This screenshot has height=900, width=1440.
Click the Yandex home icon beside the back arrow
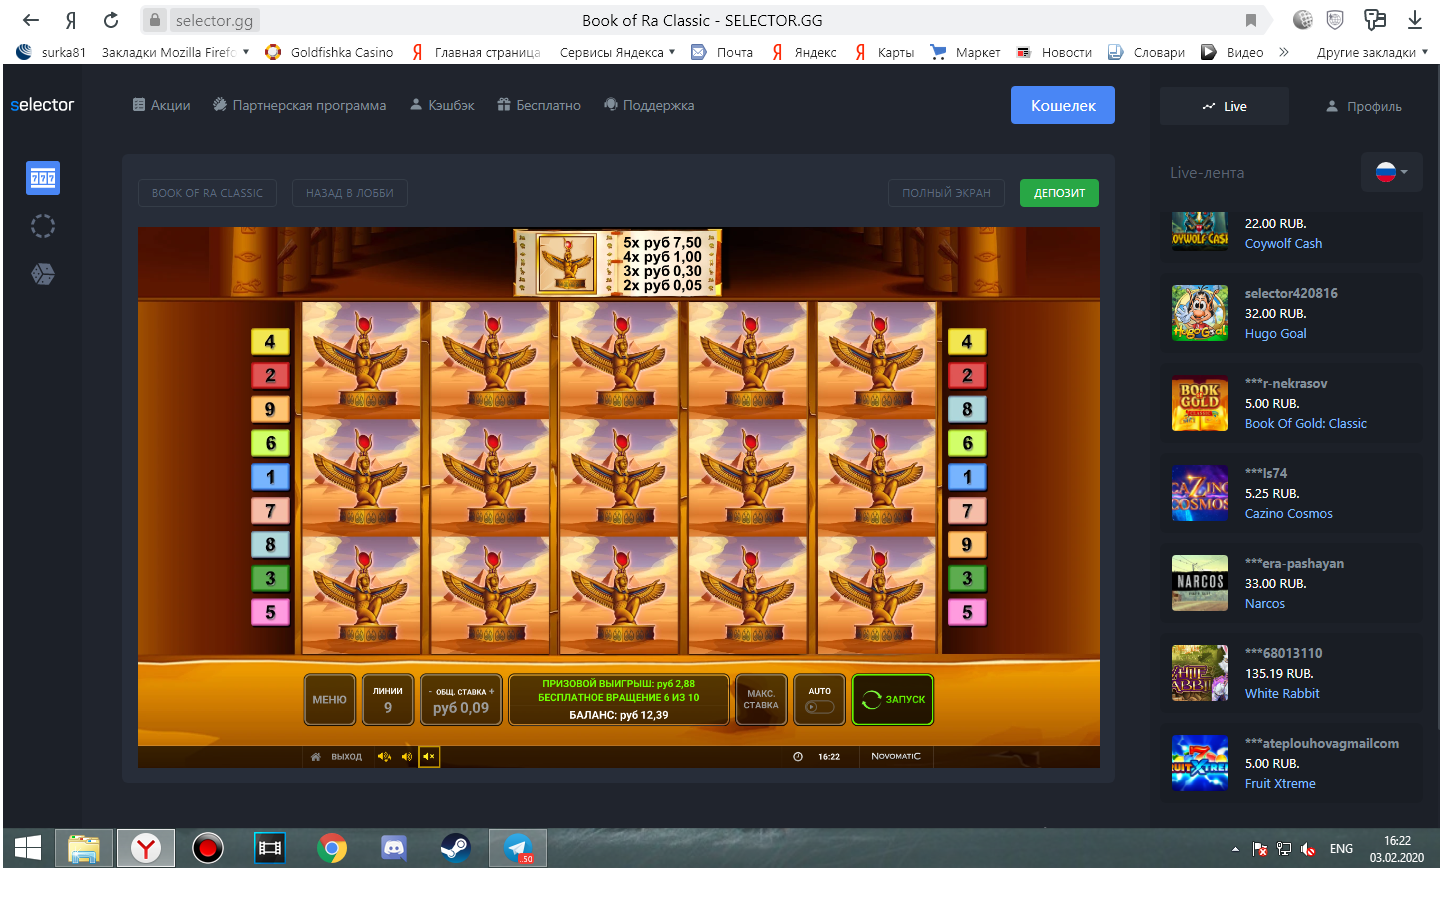pyautogui.click(x=71, y=20)
